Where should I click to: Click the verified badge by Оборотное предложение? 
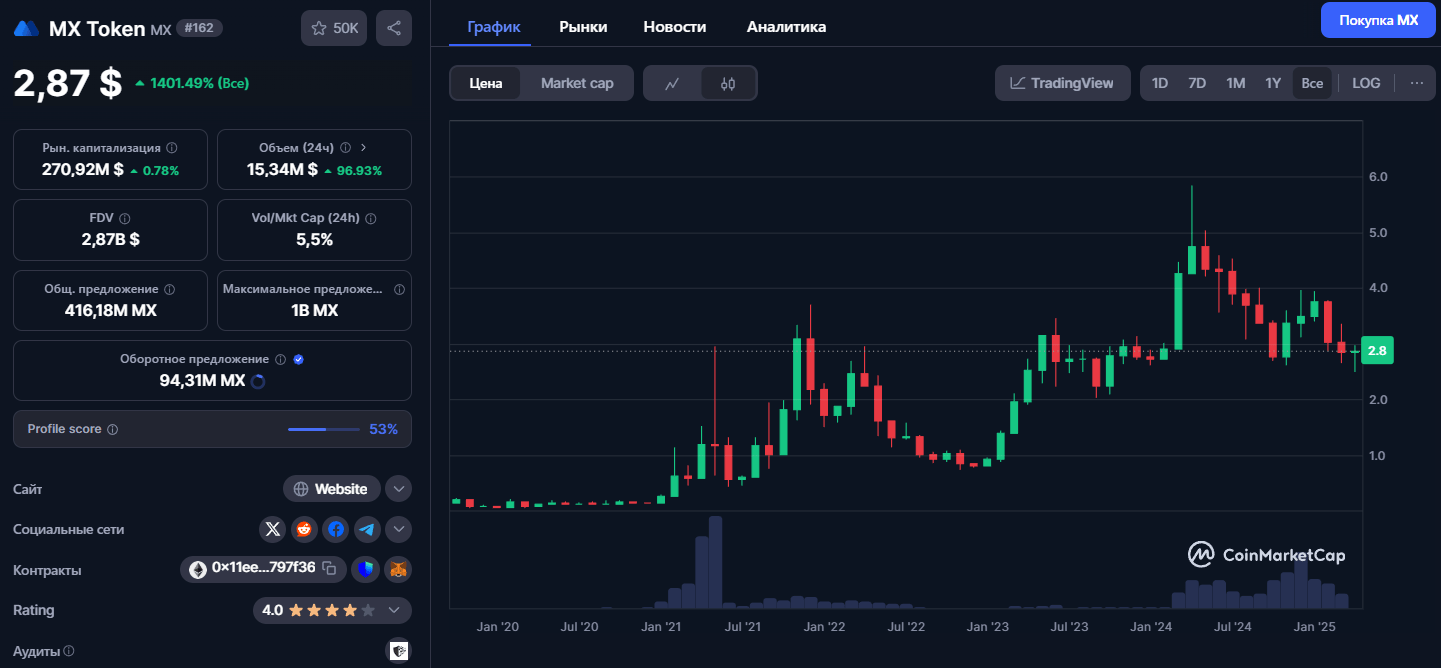tap(298, 359)
